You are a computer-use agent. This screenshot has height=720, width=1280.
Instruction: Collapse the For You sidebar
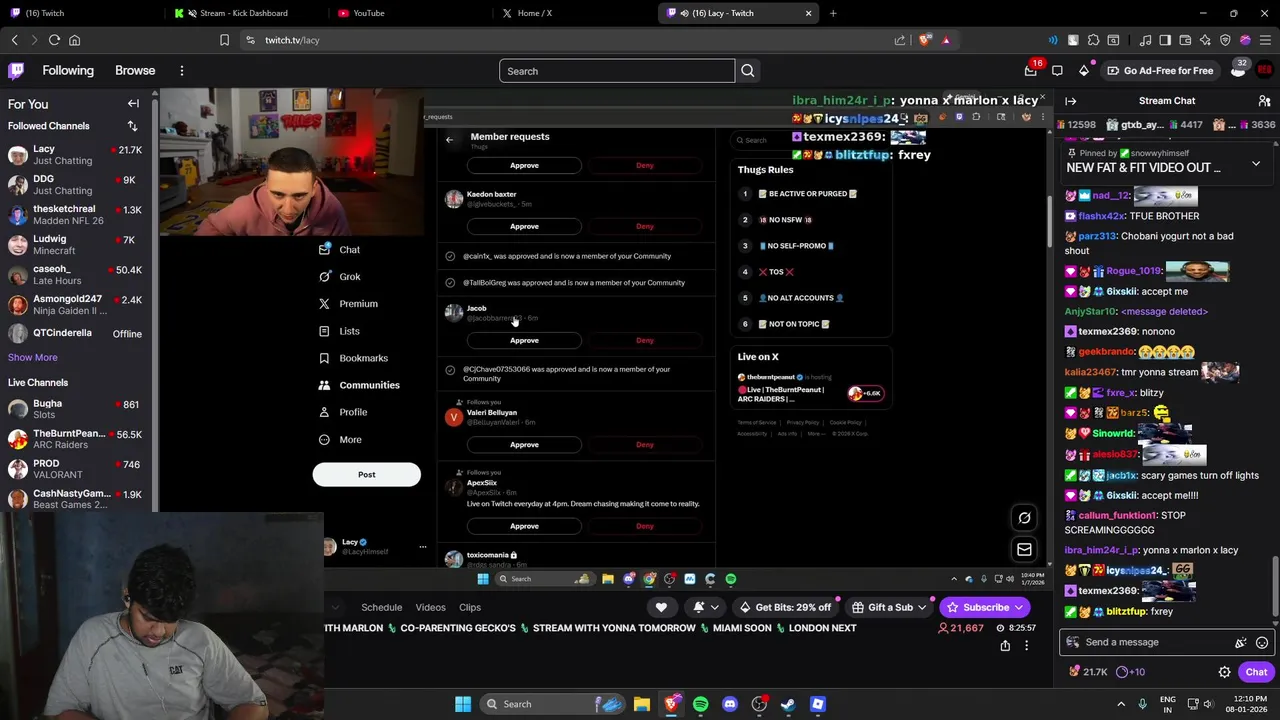pyautogui.click(x=133, y=104)
